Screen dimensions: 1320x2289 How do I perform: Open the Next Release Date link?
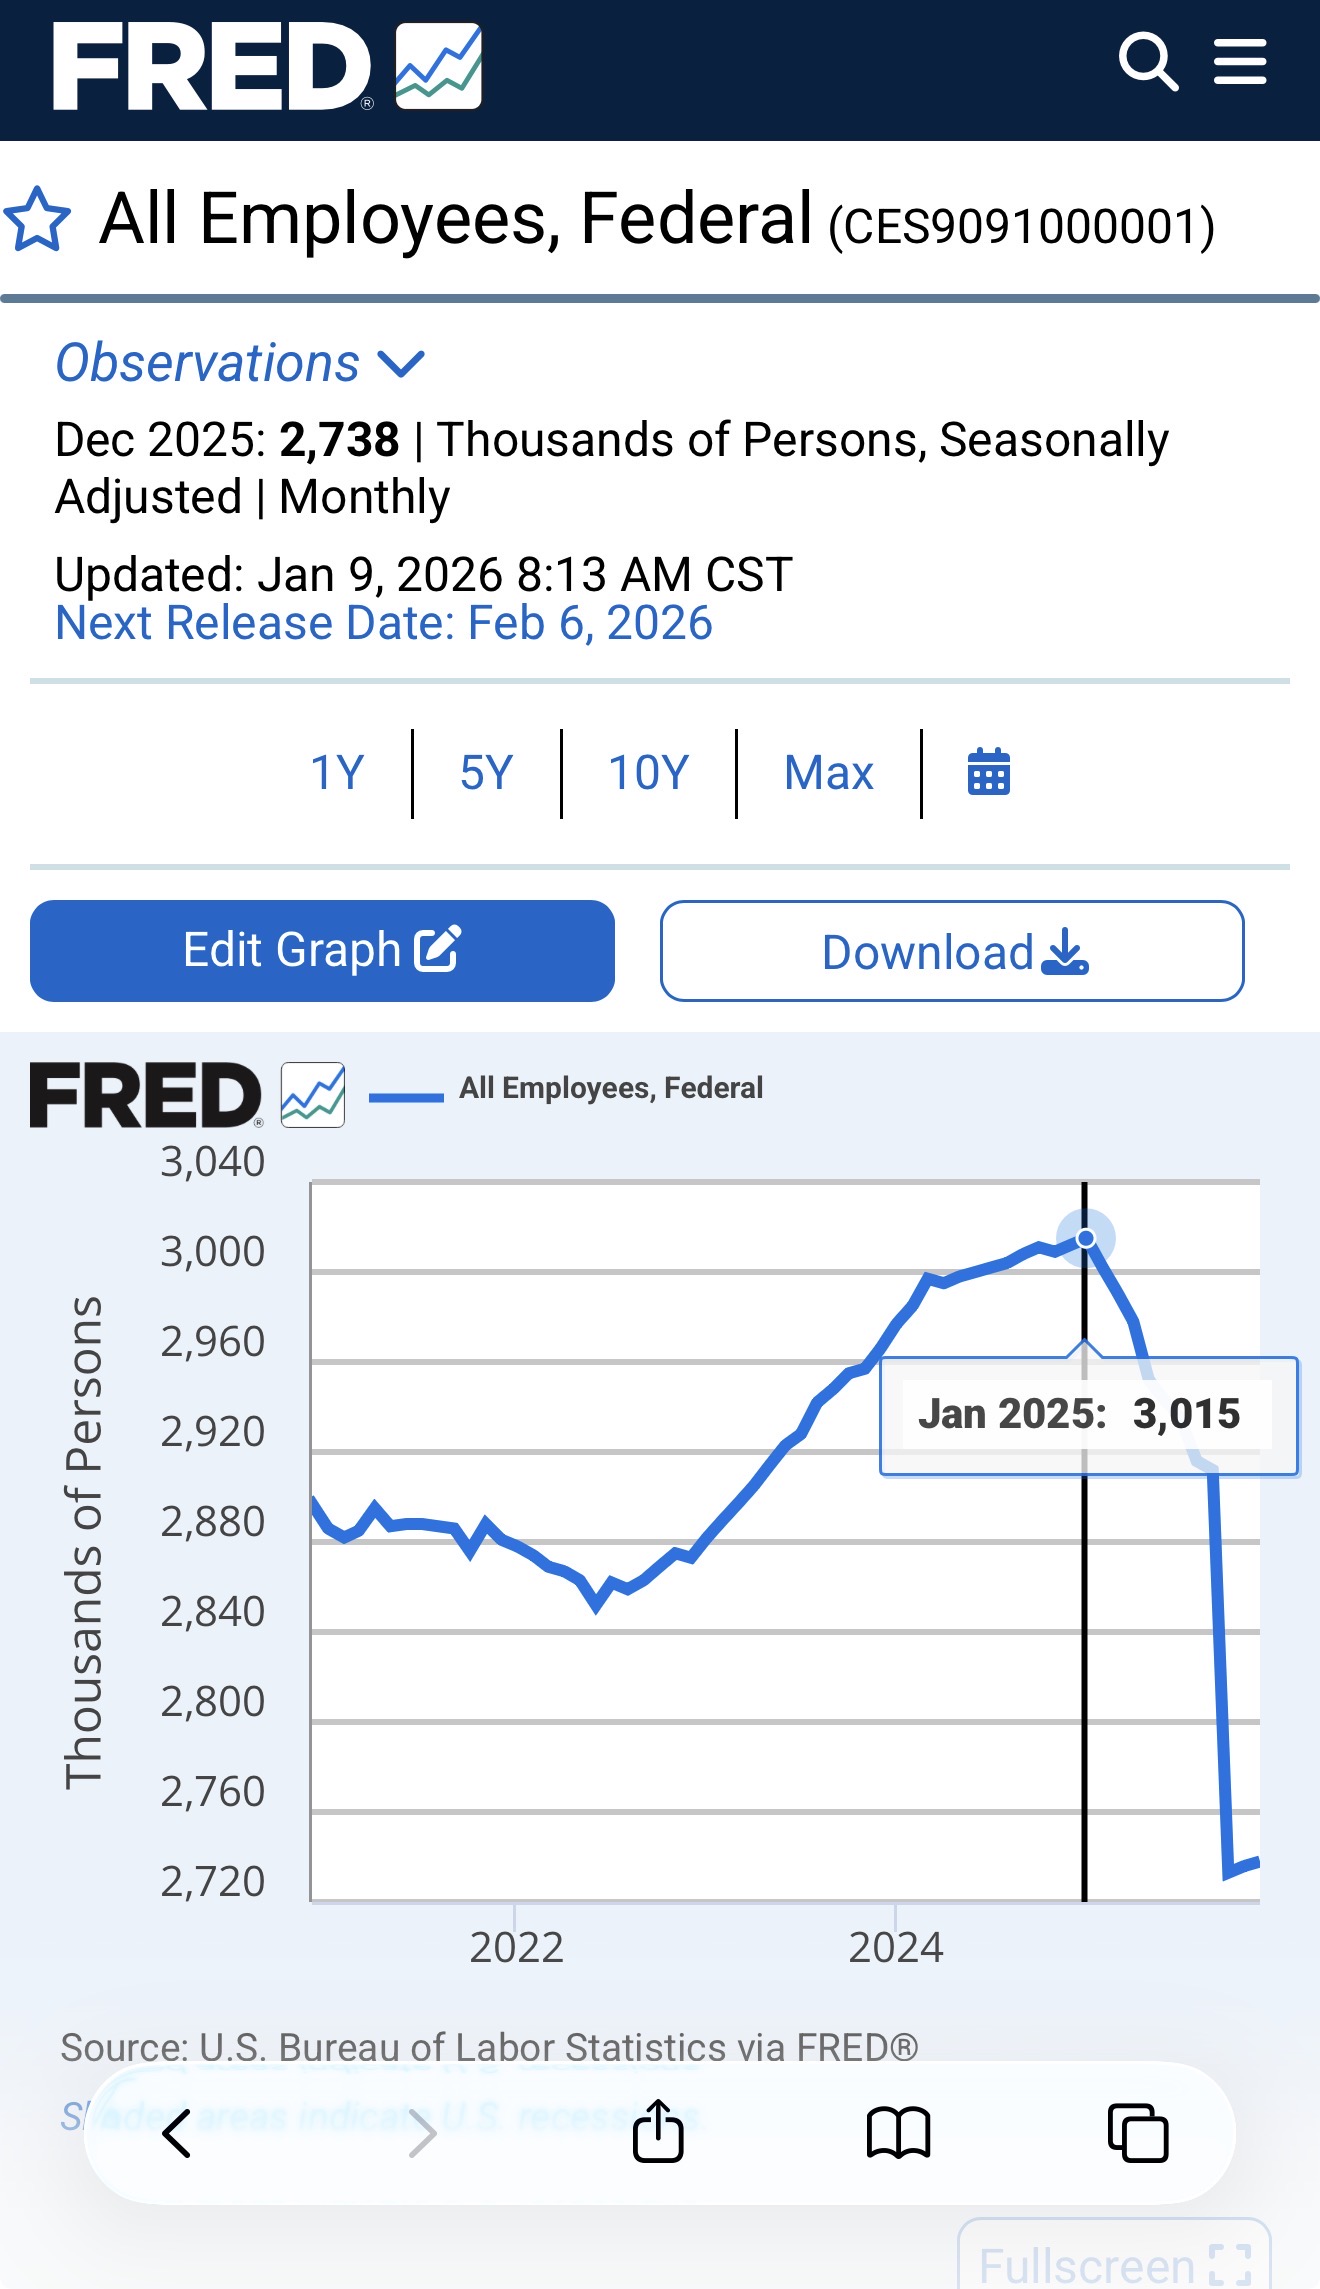[384, 623]
